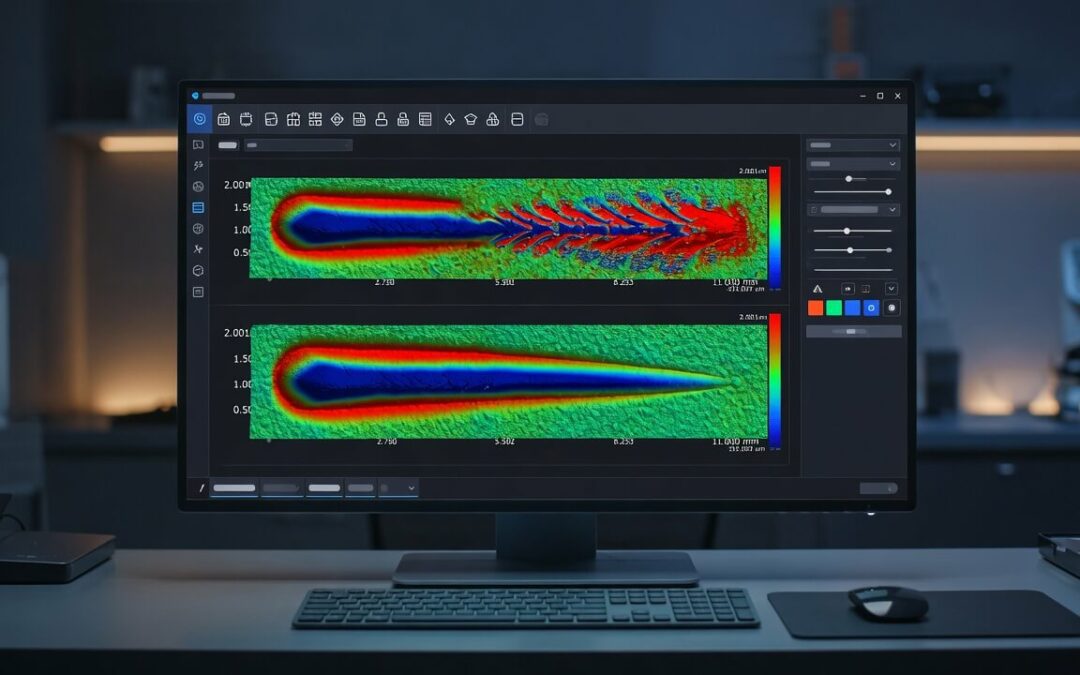Select the highlighted layers icon in left sidebar
Screen dimensions: 1080x675
point(198,207)
